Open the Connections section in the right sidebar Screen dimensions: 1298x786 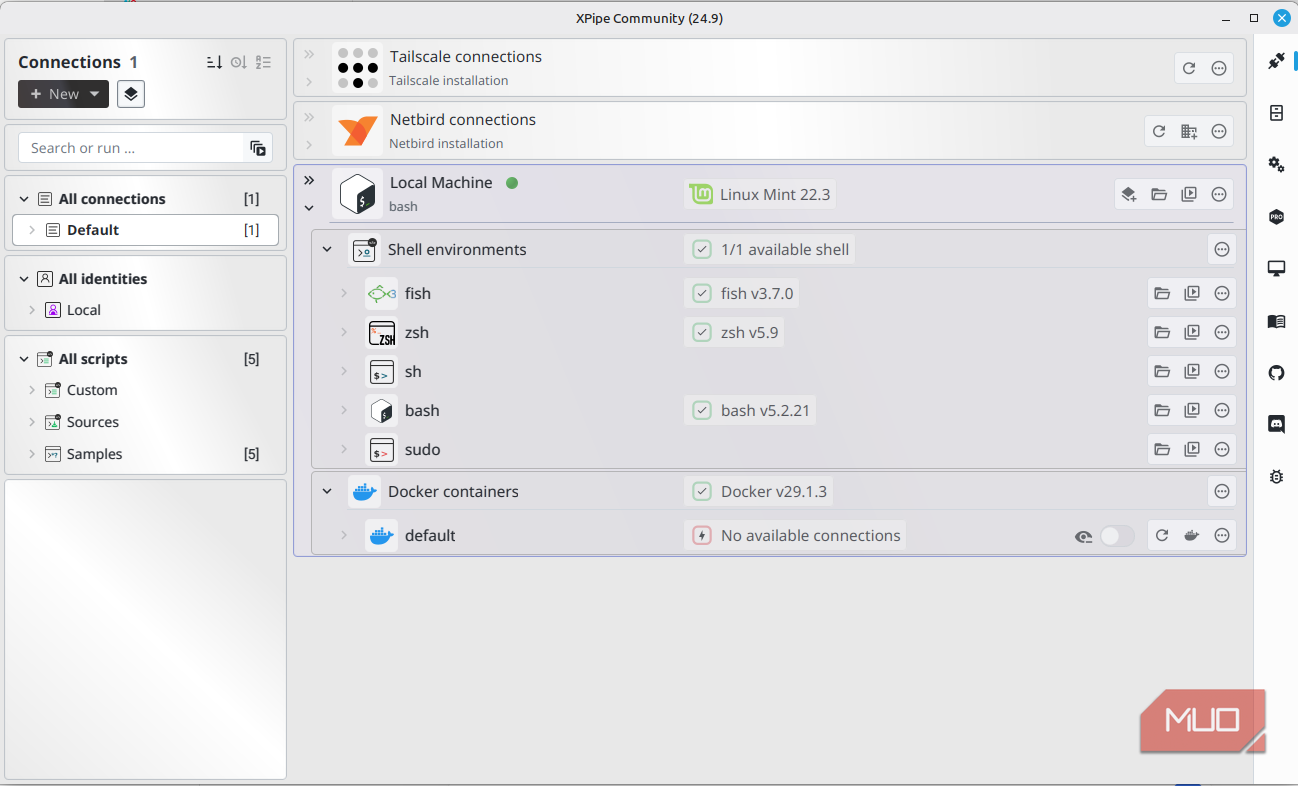click(x=1276, y=60)
